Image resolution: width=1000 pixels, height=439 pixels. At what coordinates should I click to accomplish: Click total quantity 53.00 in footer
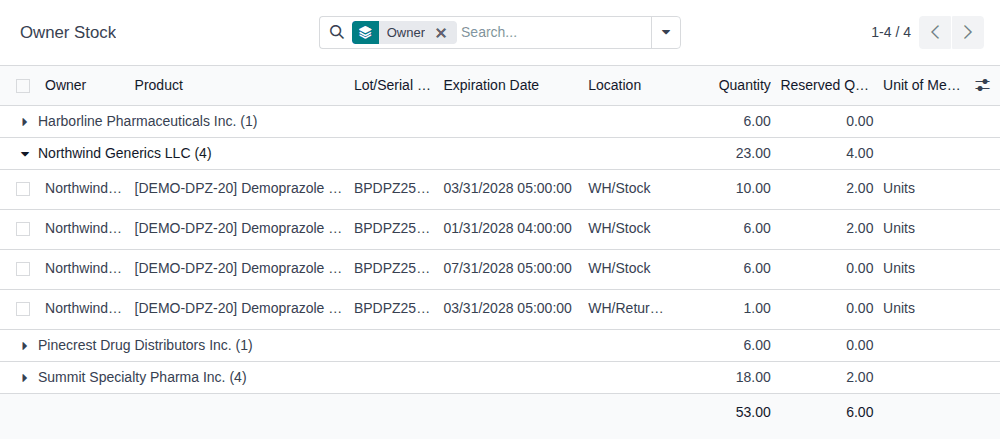coord(753,413)
